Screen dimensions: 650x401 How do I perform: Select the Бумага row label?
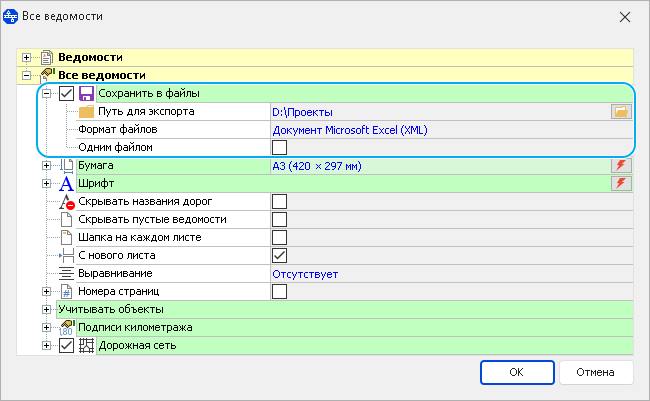coord(96,165)
